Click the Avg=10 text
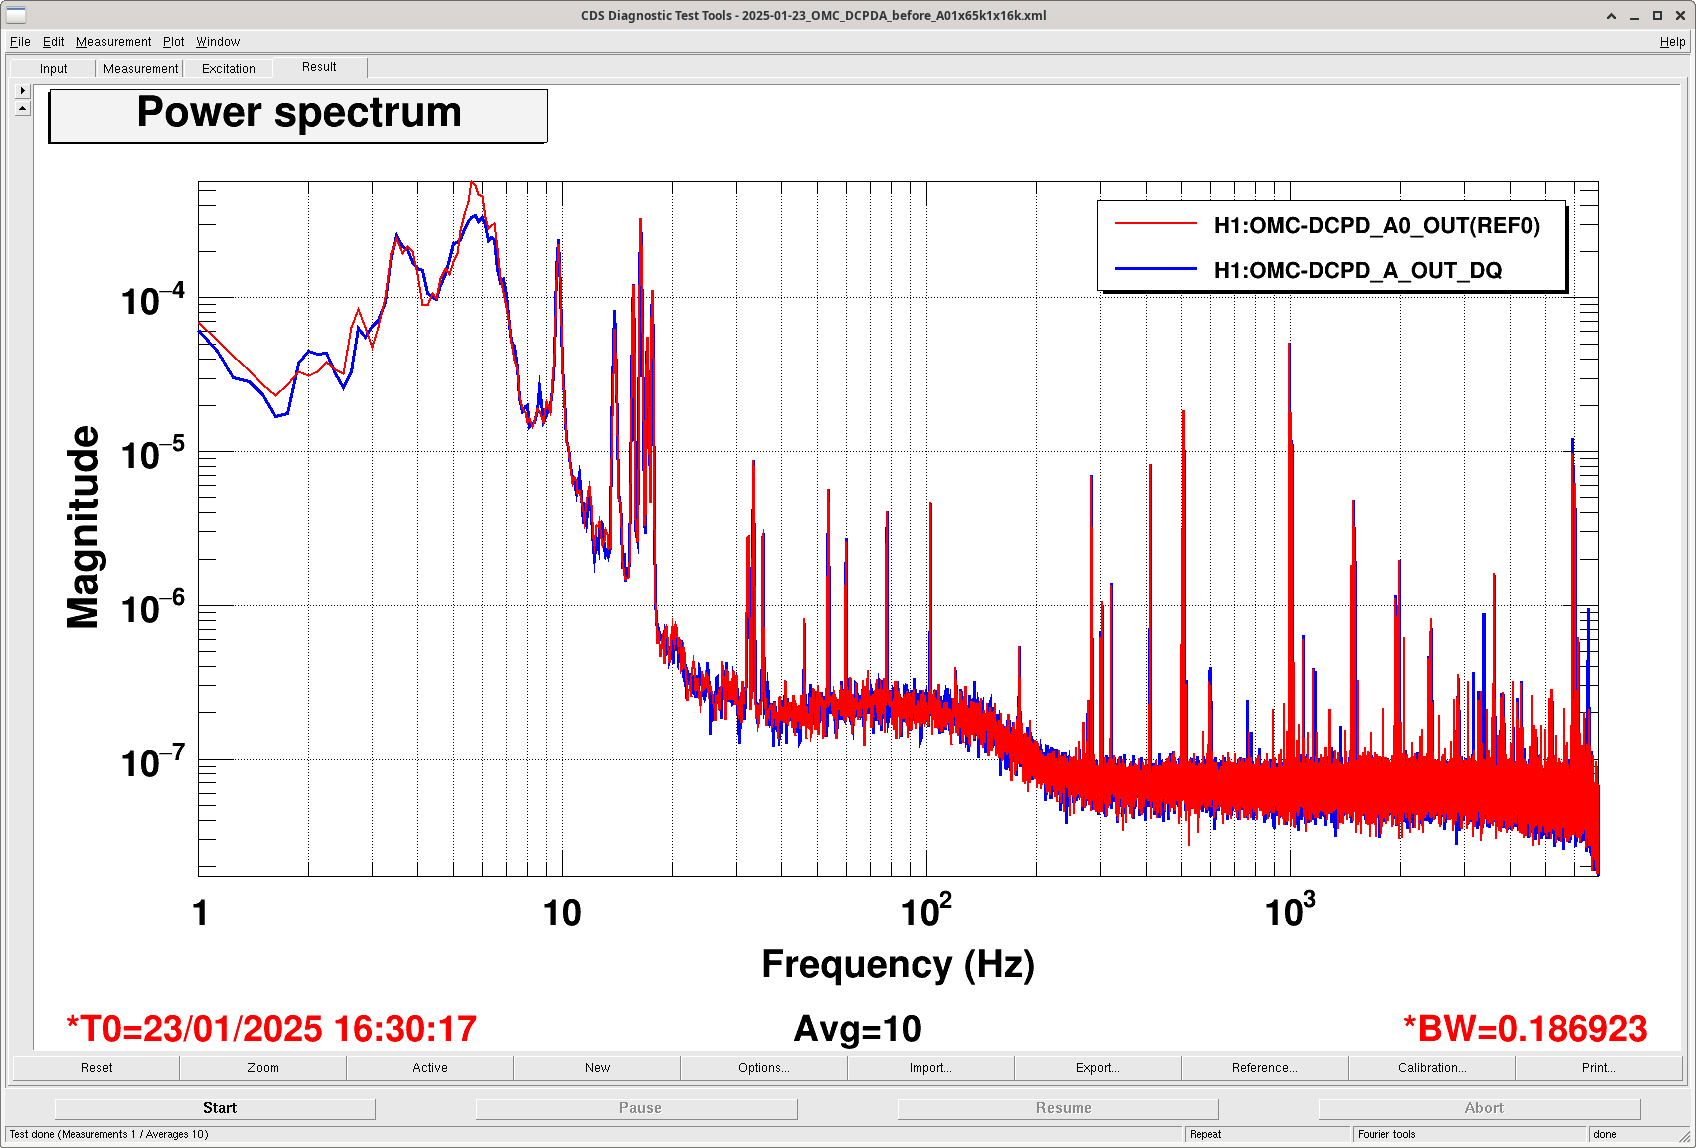The image size is (1696, 1148). [857, 1029]
